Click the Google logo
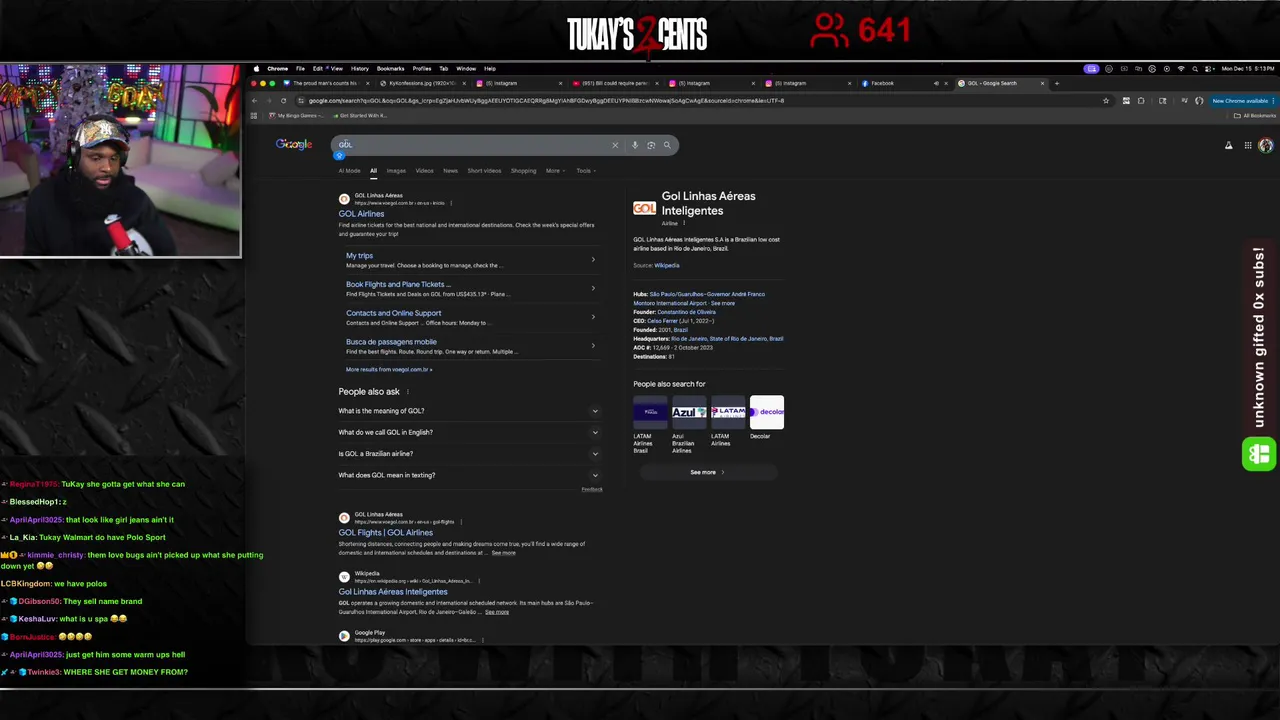 click(x=294, y=145)
